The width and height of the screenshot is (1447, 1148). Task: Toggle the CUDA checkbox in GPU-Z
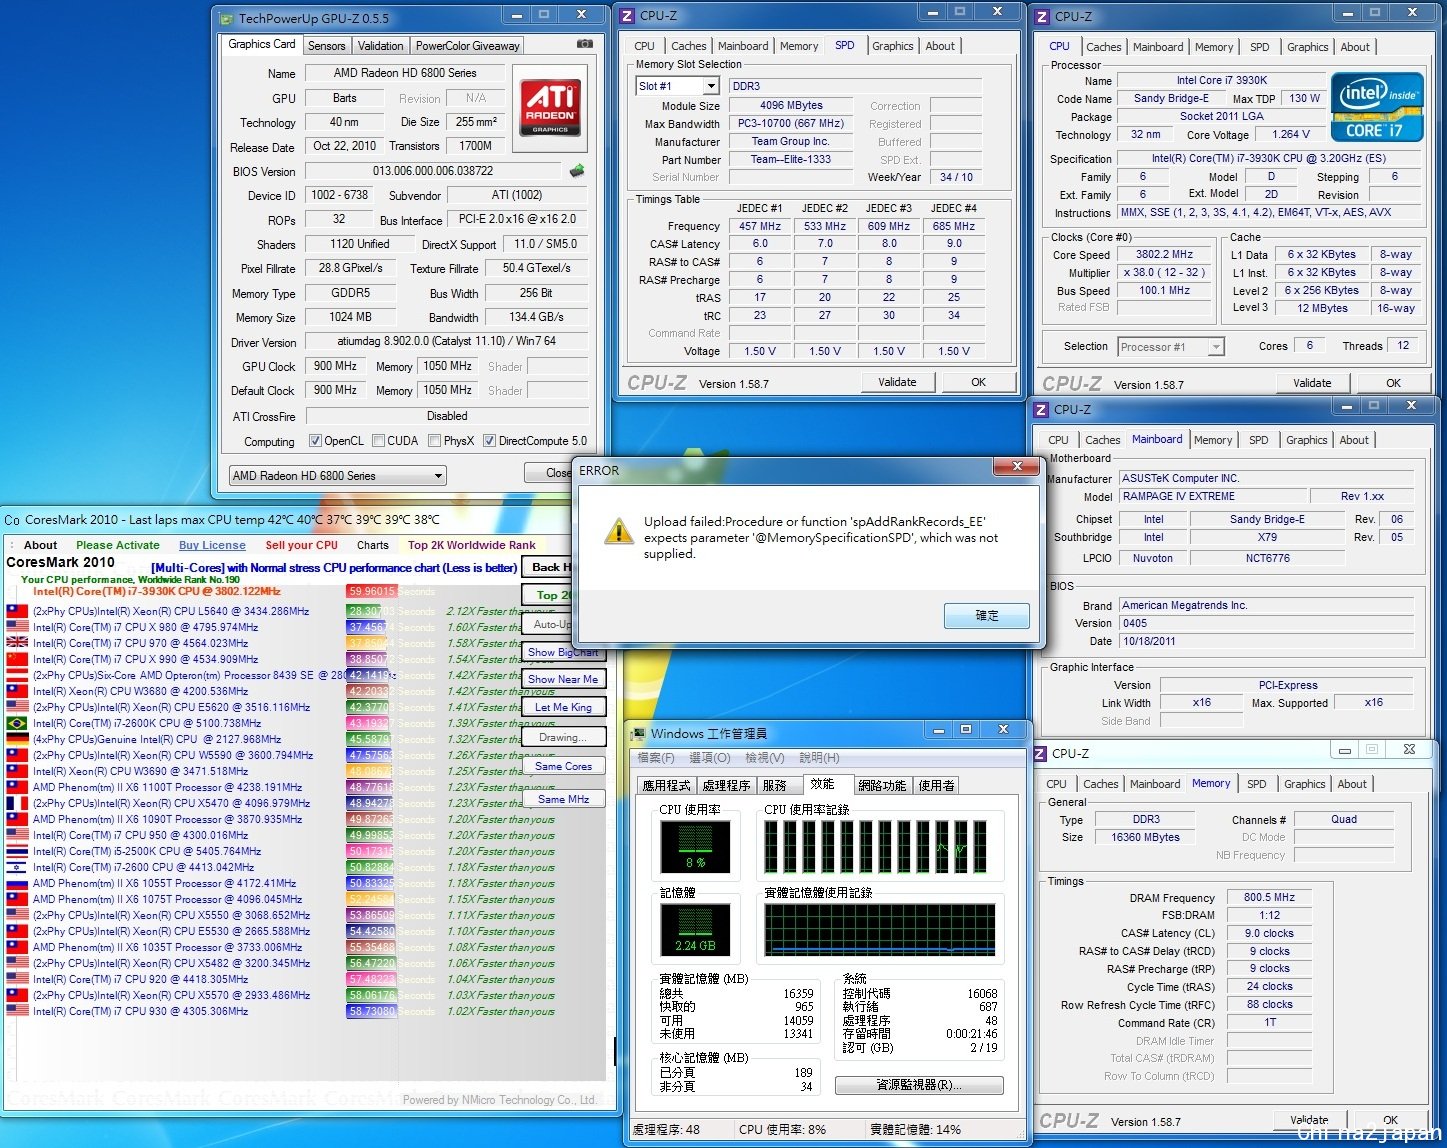point(378,441)
